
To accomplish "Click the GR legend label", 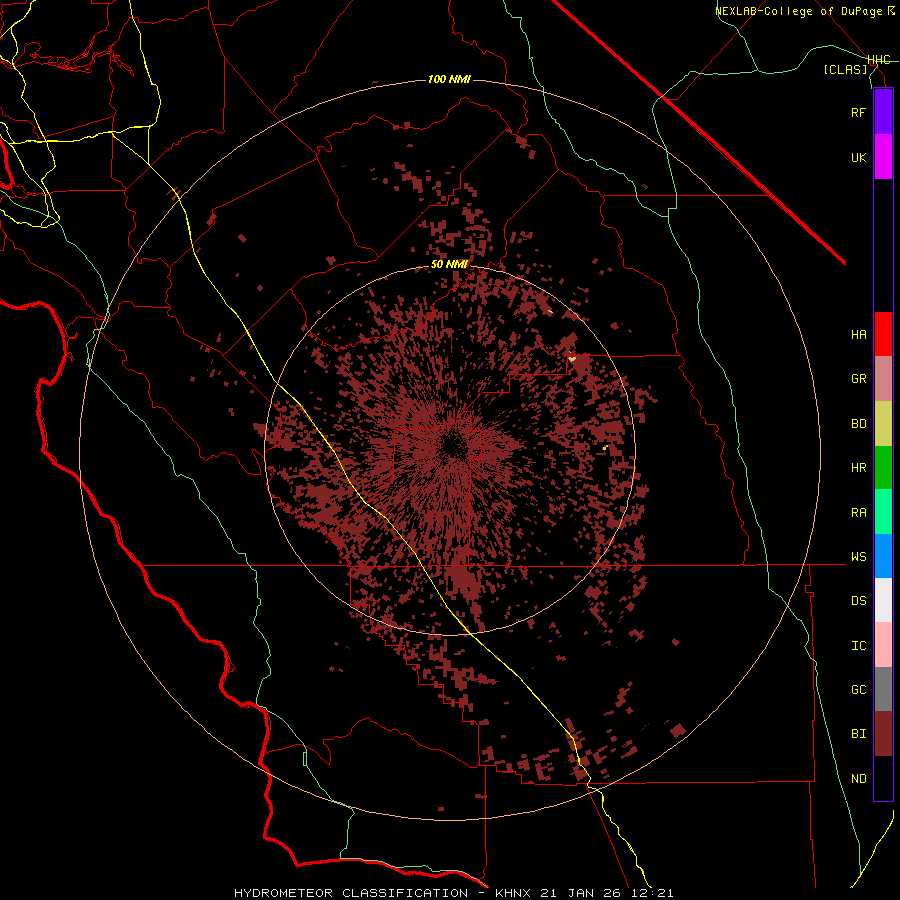I will (x=858, y=379).
